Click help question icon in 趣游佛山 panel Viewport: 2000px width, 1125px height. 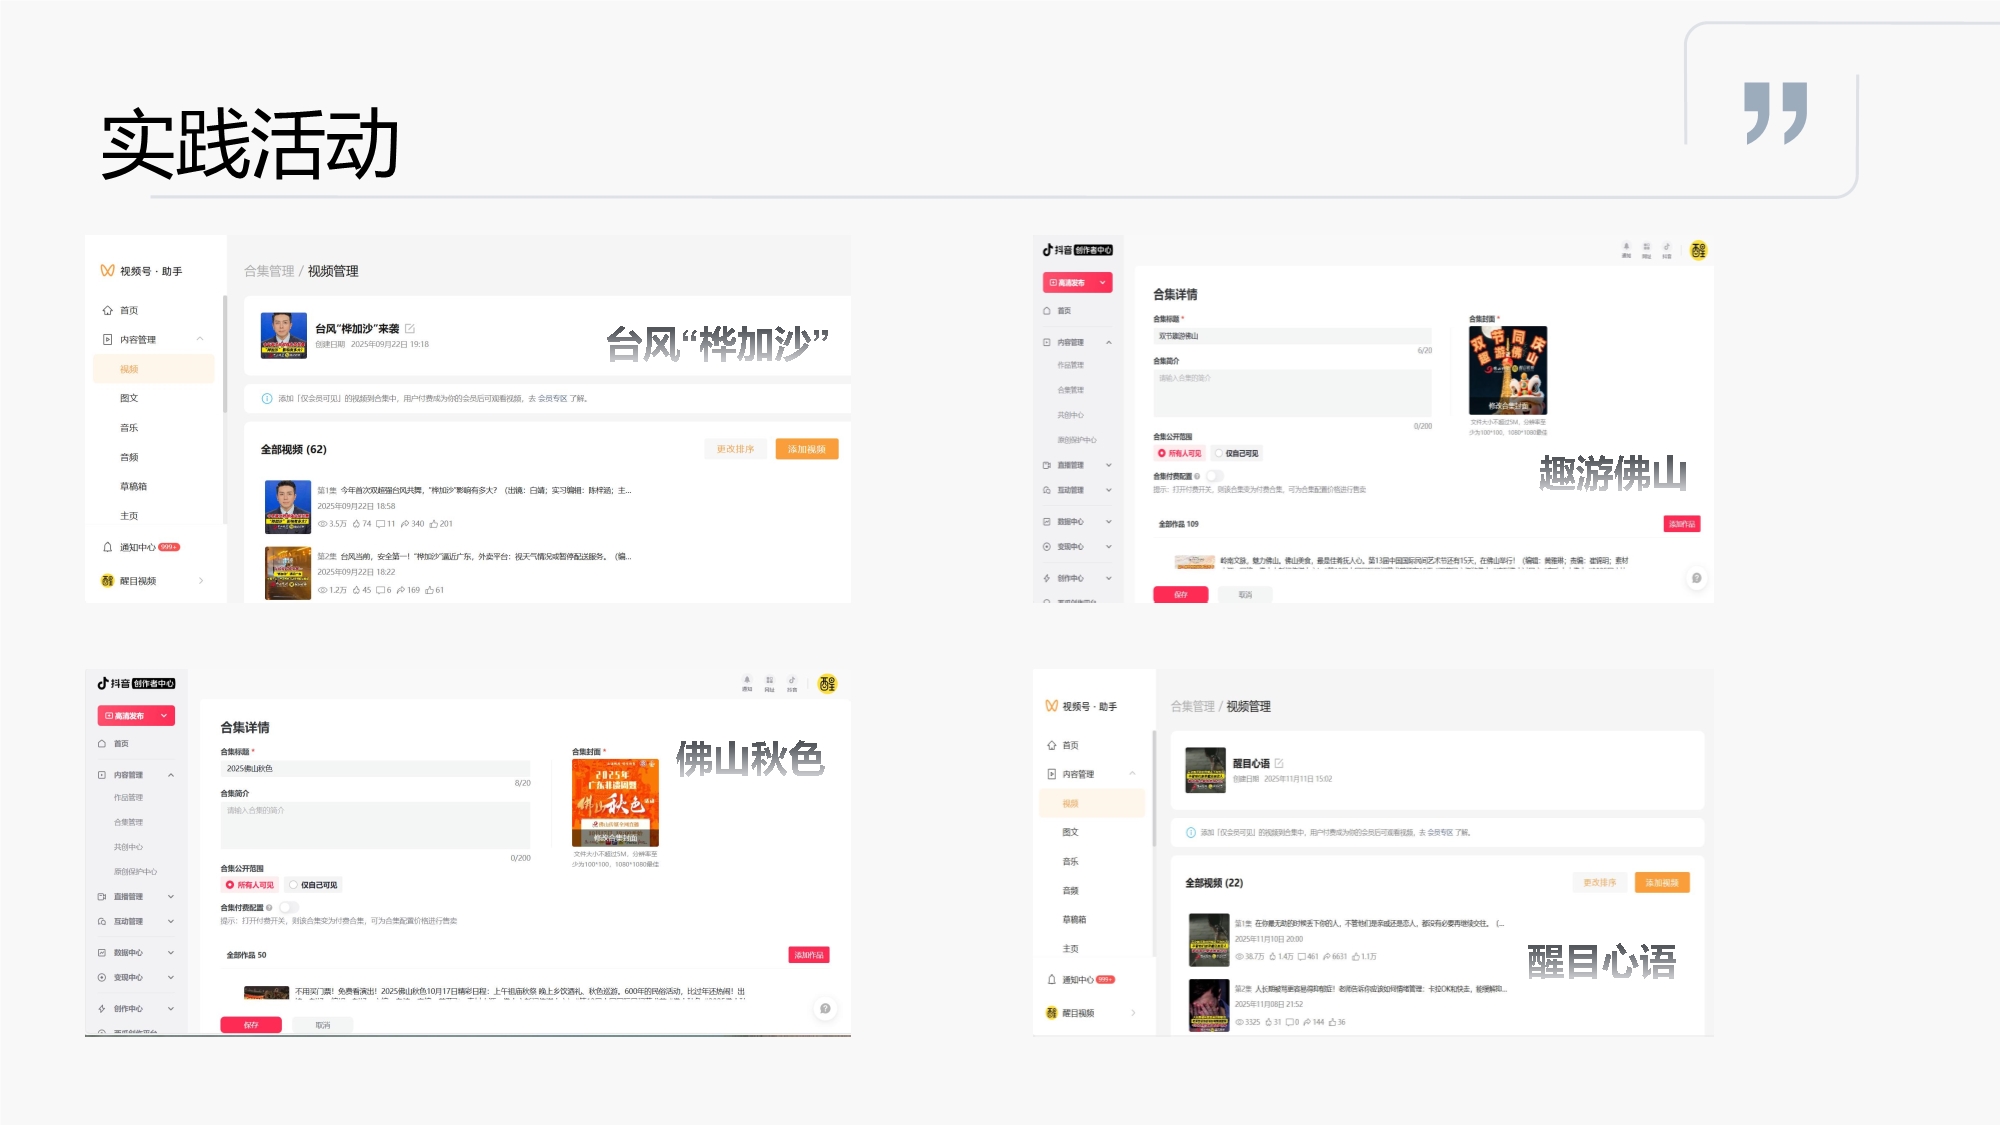[x=1696, y=578]
